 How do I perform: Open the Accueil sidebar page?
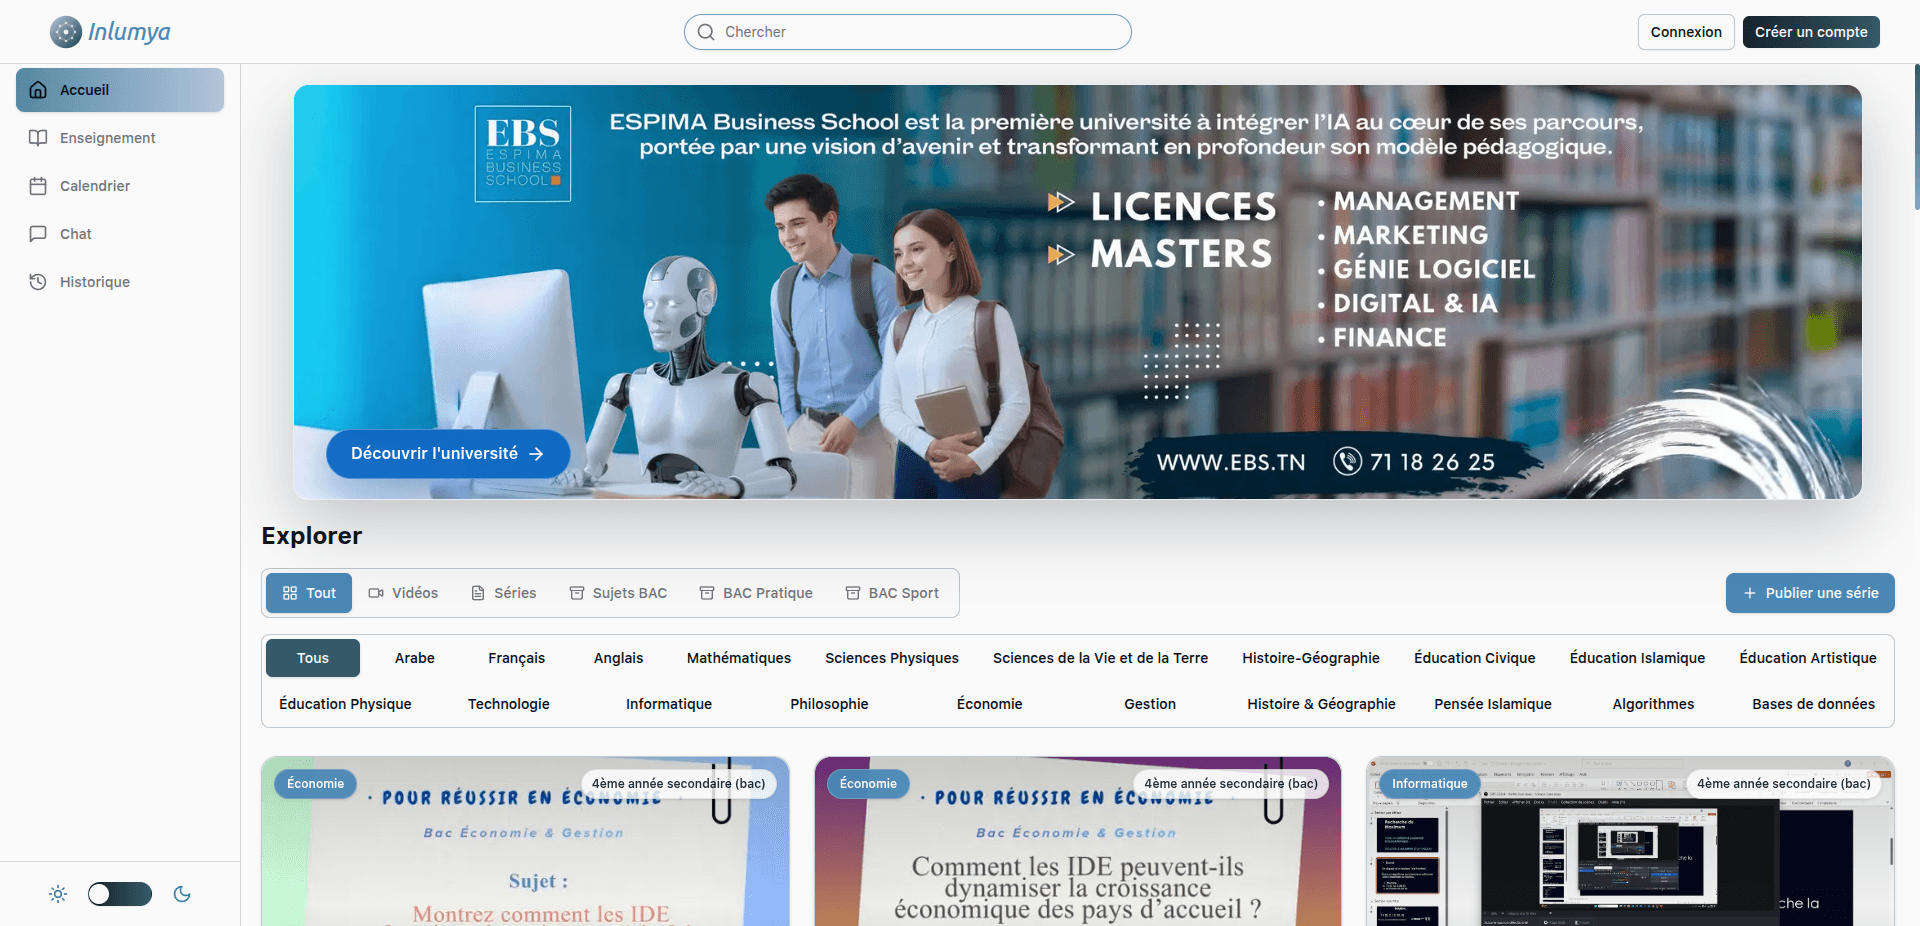[120, 90]
